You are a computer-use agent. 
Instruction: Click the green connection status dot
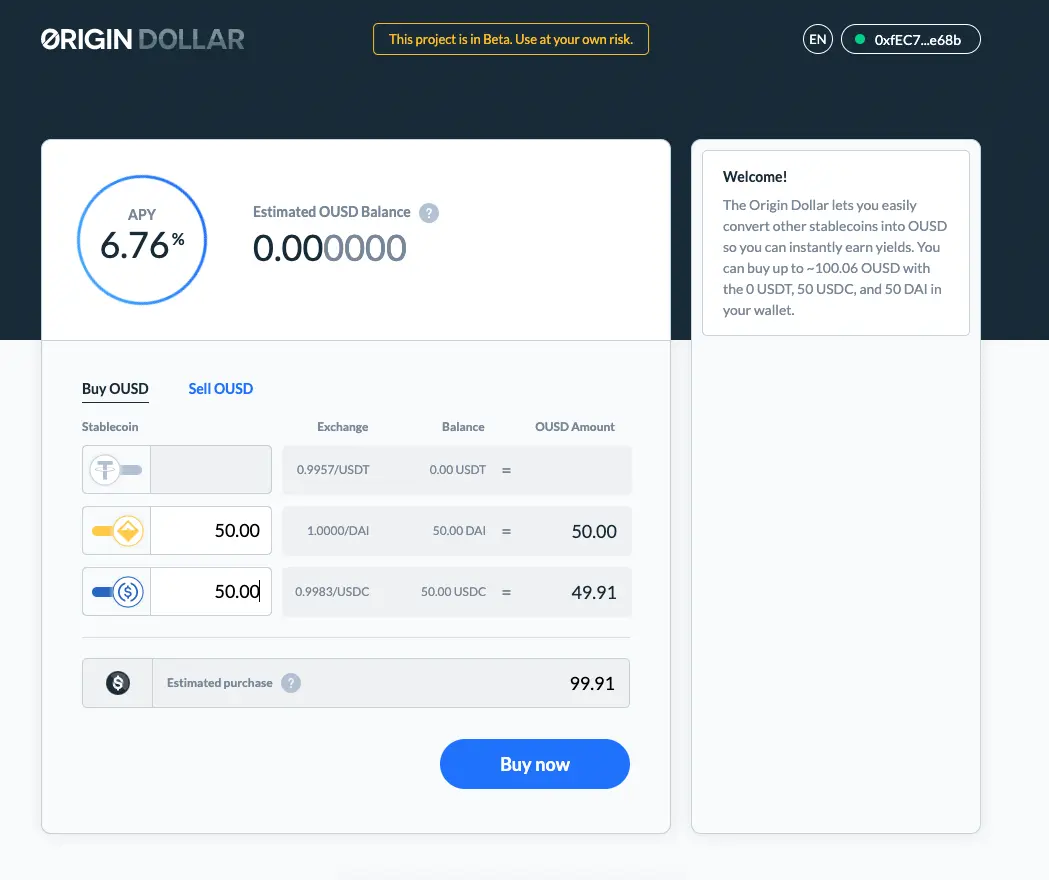(x=860, y=39)
